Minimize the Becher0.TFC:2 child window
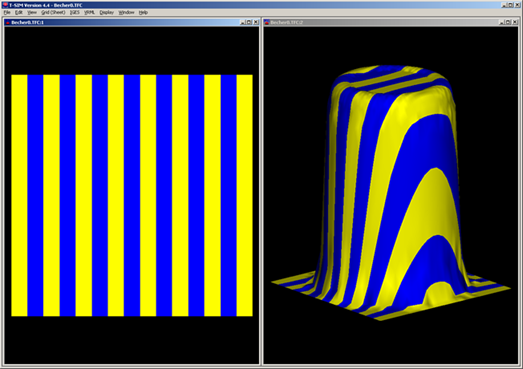This screenshot has height=369, width=523. [501, 22]
